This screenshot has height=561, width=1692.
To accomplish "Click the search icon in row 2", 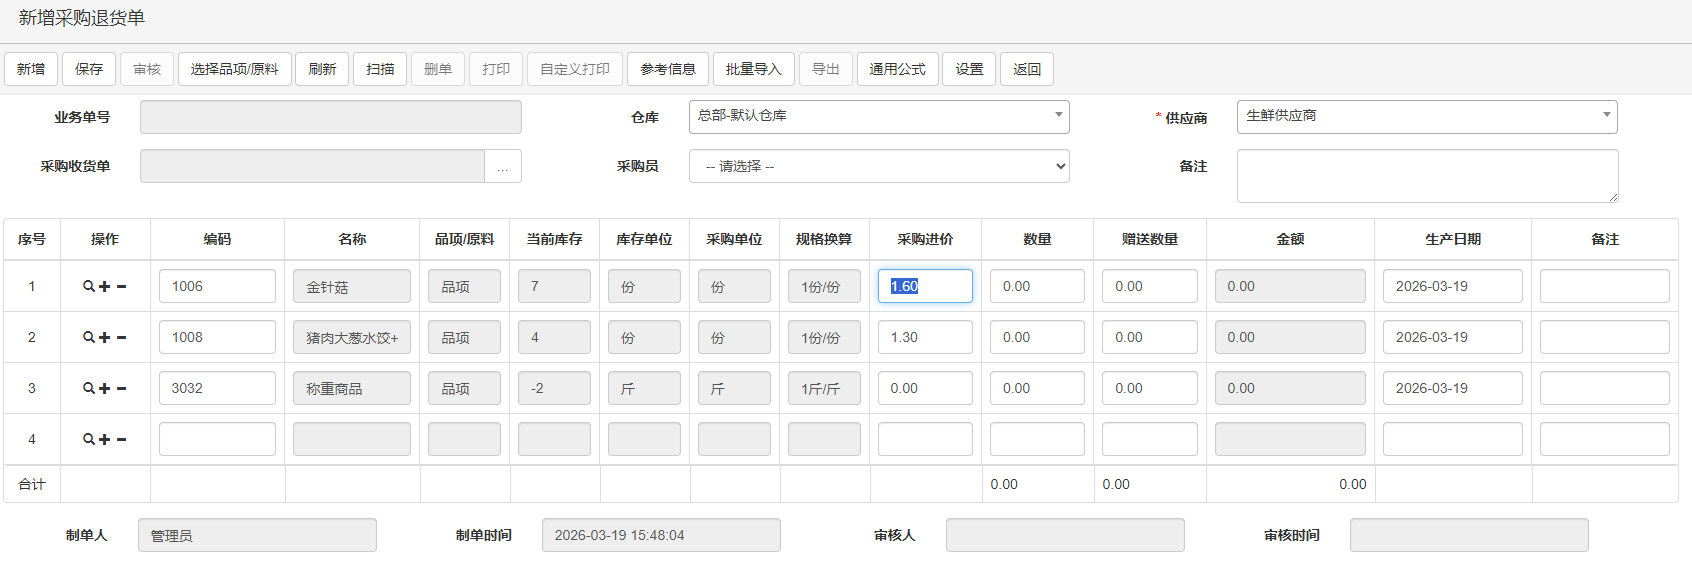I will point(89,338).
